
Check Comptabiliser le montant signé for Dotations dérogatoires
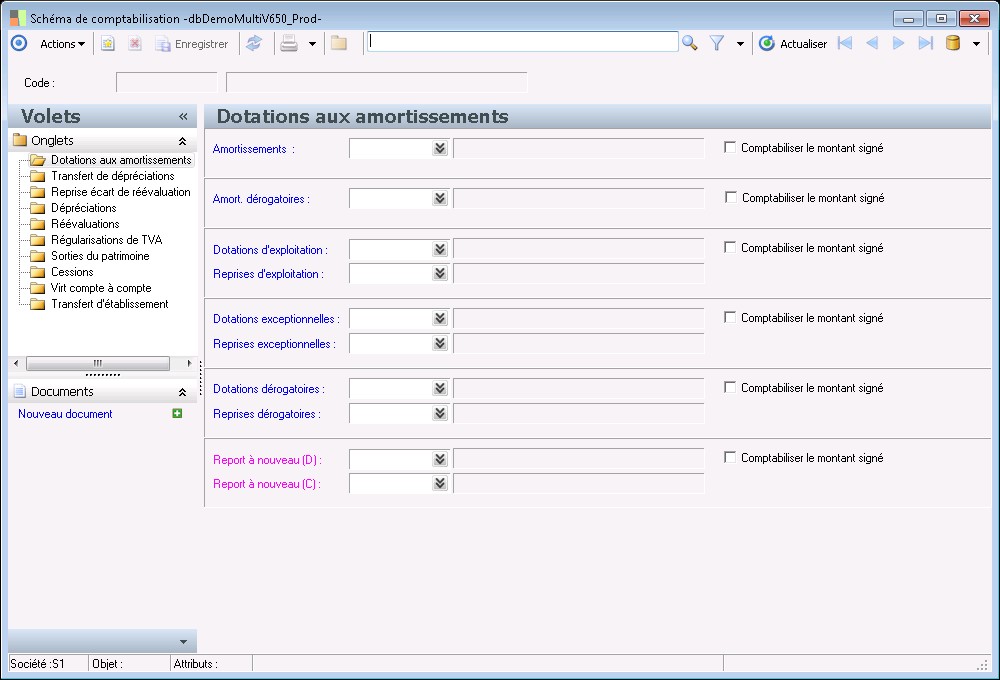coord(730,387)
